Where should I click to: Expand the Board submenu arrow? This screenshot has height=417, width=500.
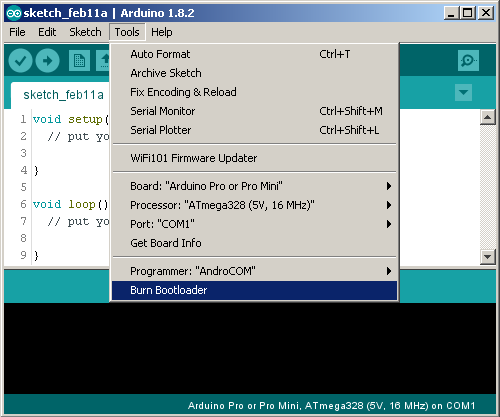click(x=389, y=186)
